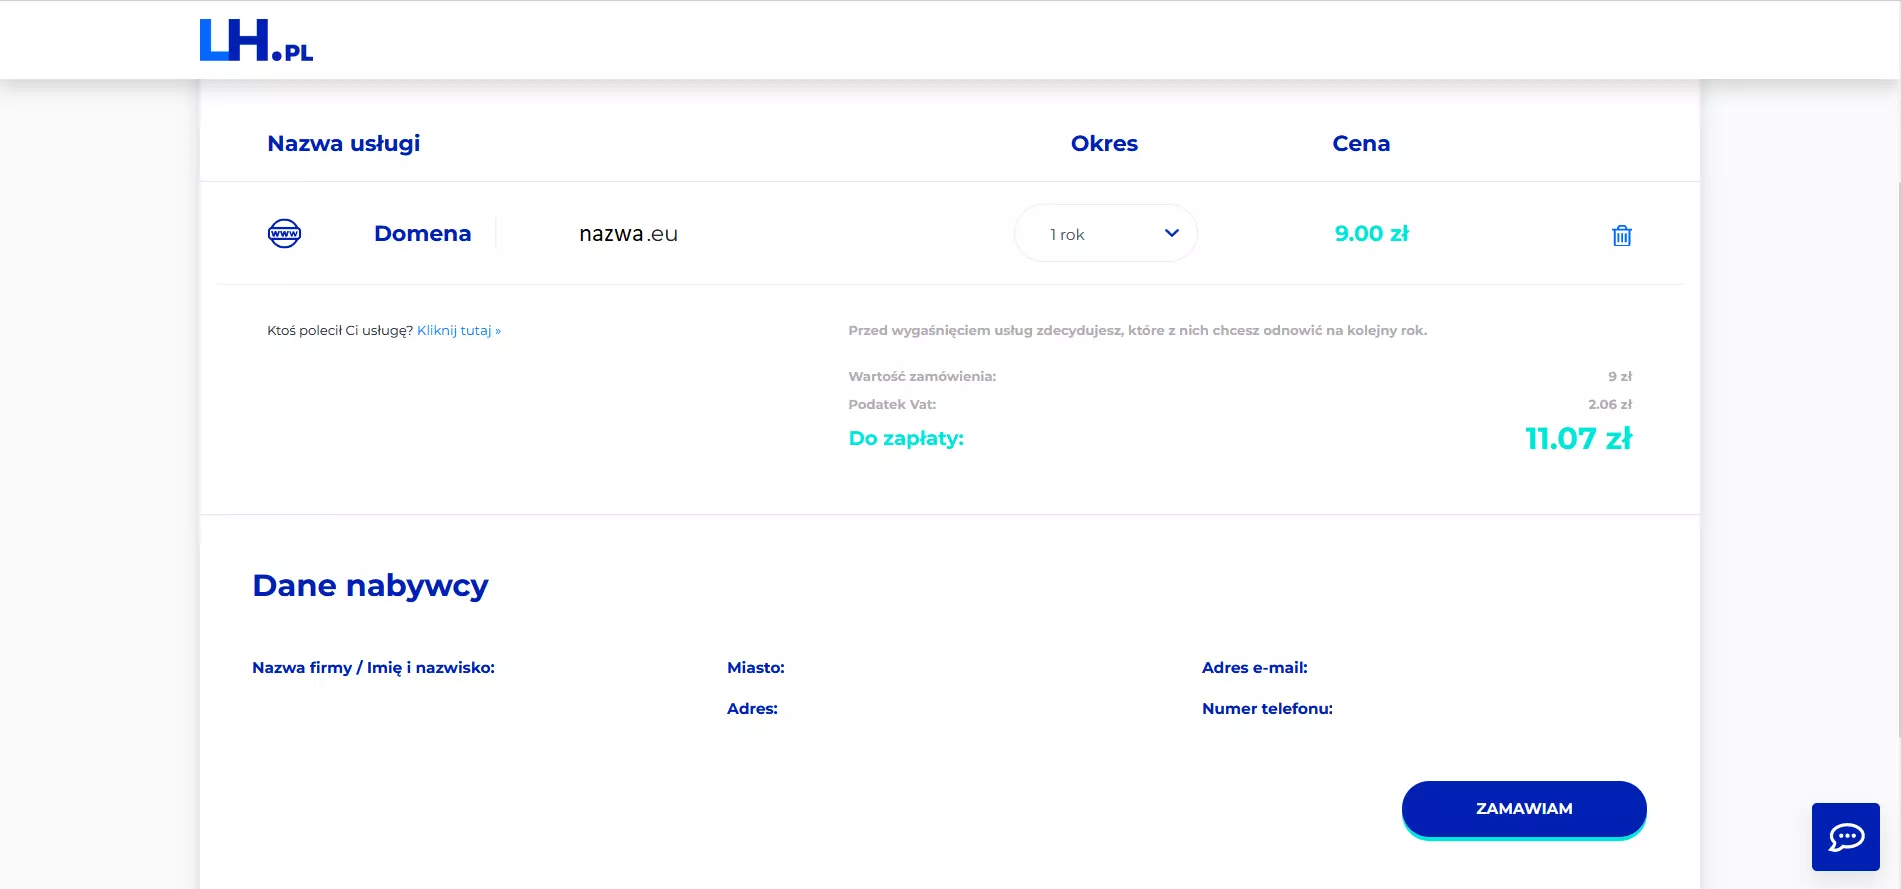1901x889 pixels.
Task: Click the "Numer telefonu:" label
Action: pyautogui.click(x=1267, y=709)
